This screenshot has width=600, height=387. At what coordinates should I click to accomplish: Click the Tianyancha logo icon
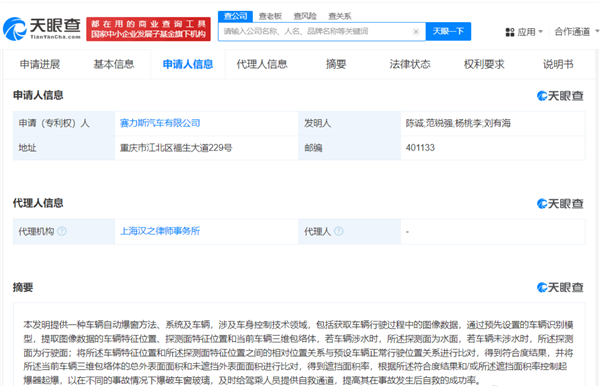click(15, 29)
